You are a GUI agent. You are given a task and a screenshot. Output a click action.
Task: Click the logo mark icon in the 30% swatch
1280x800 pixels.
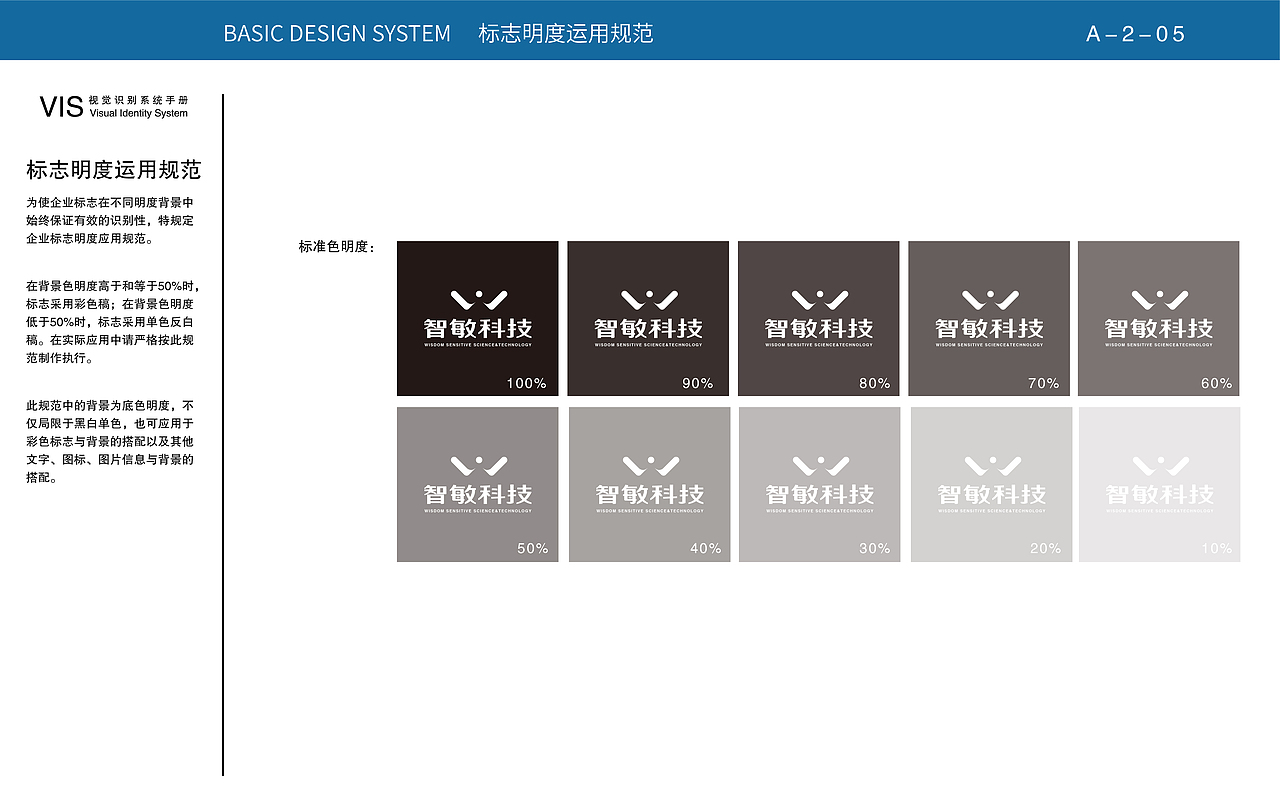[820, 465]
